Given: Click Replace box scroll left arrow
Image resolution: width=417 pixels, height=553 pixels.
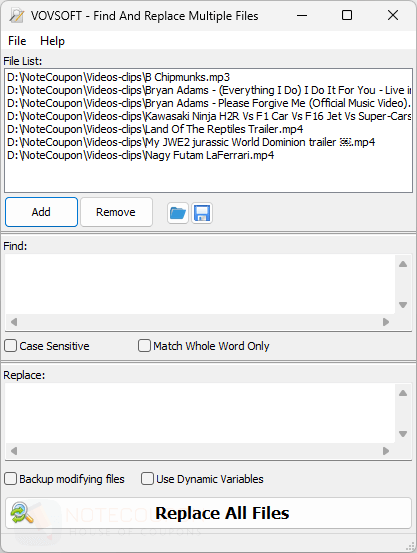Looking at the screenshot, I should tap(14, 451).
